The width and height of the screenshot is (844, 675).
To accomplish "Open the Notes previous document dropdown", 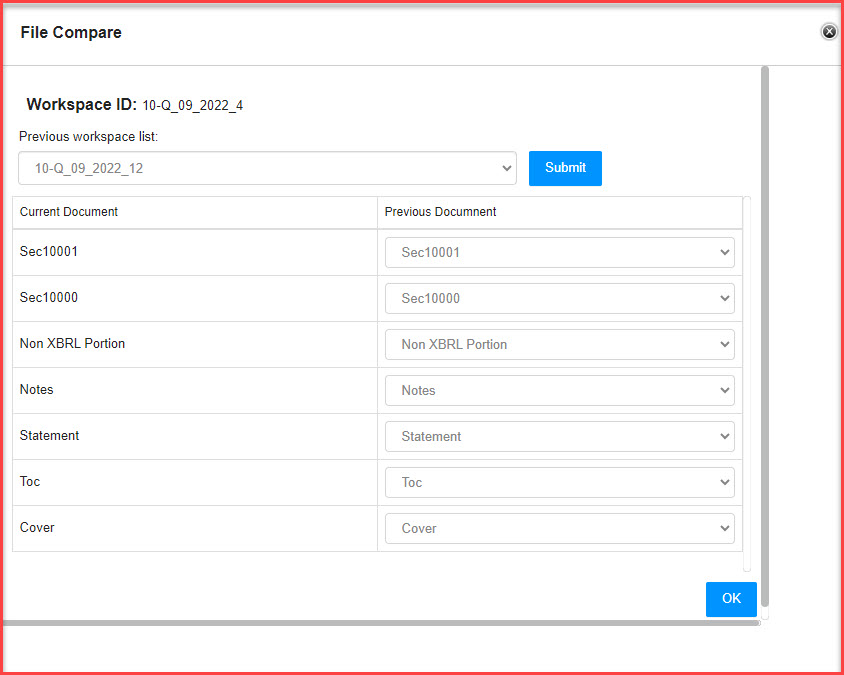I will point(560,390).
